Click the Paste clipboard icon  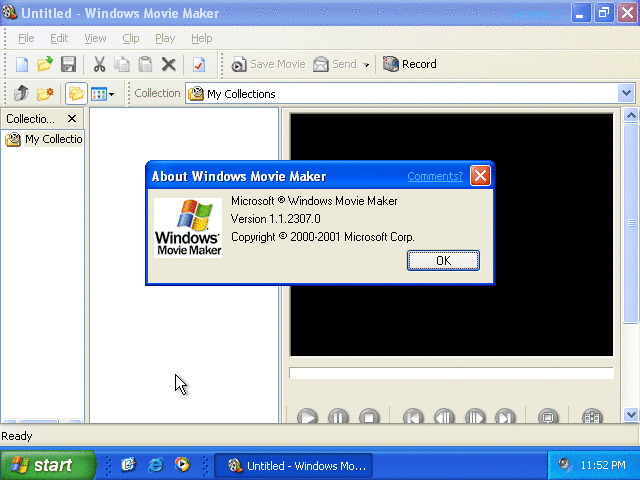pos(145,64)
